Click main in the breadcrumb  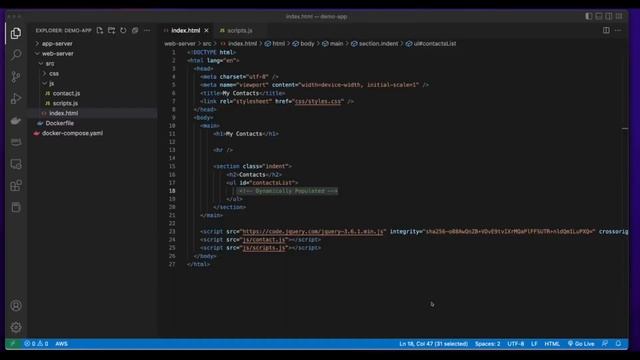[x=336, y=44]
